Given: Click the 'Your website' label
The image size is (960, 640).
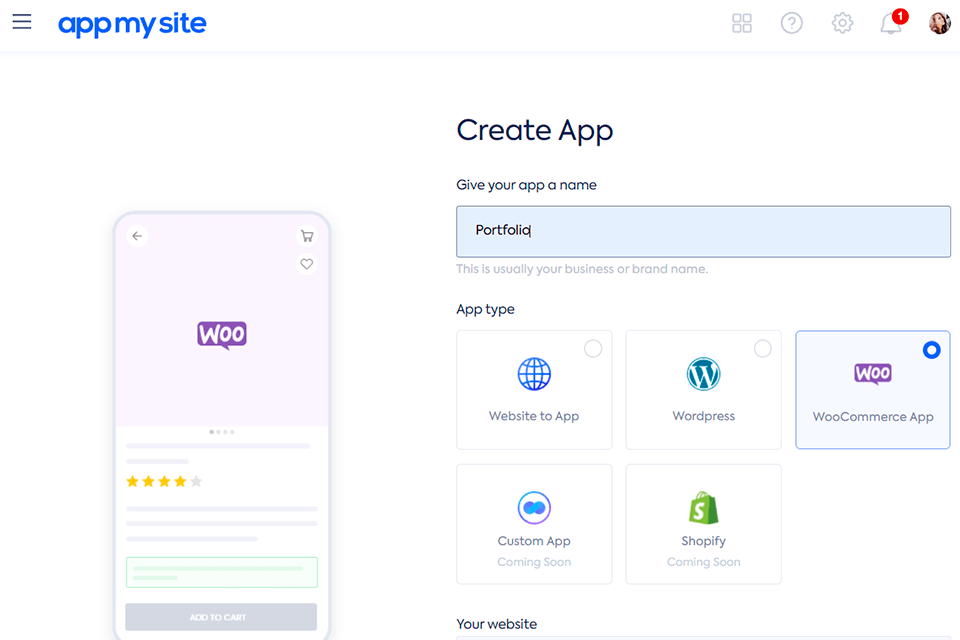Looking at the screenshot, I should pos(497,624).
